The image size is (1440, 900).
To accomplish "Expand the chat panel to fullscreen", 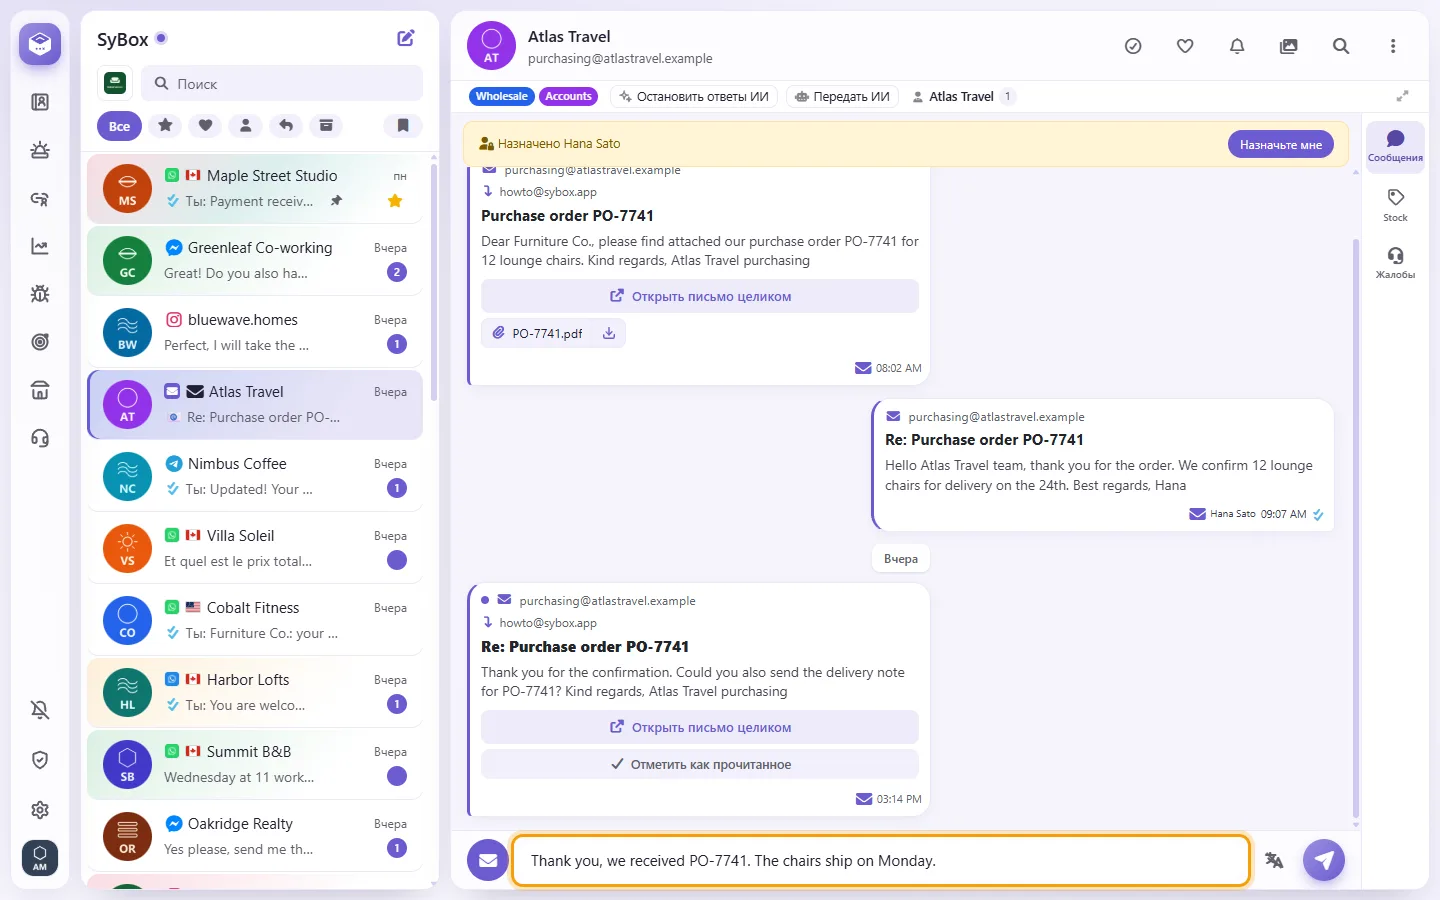I will pos(1403,96).
